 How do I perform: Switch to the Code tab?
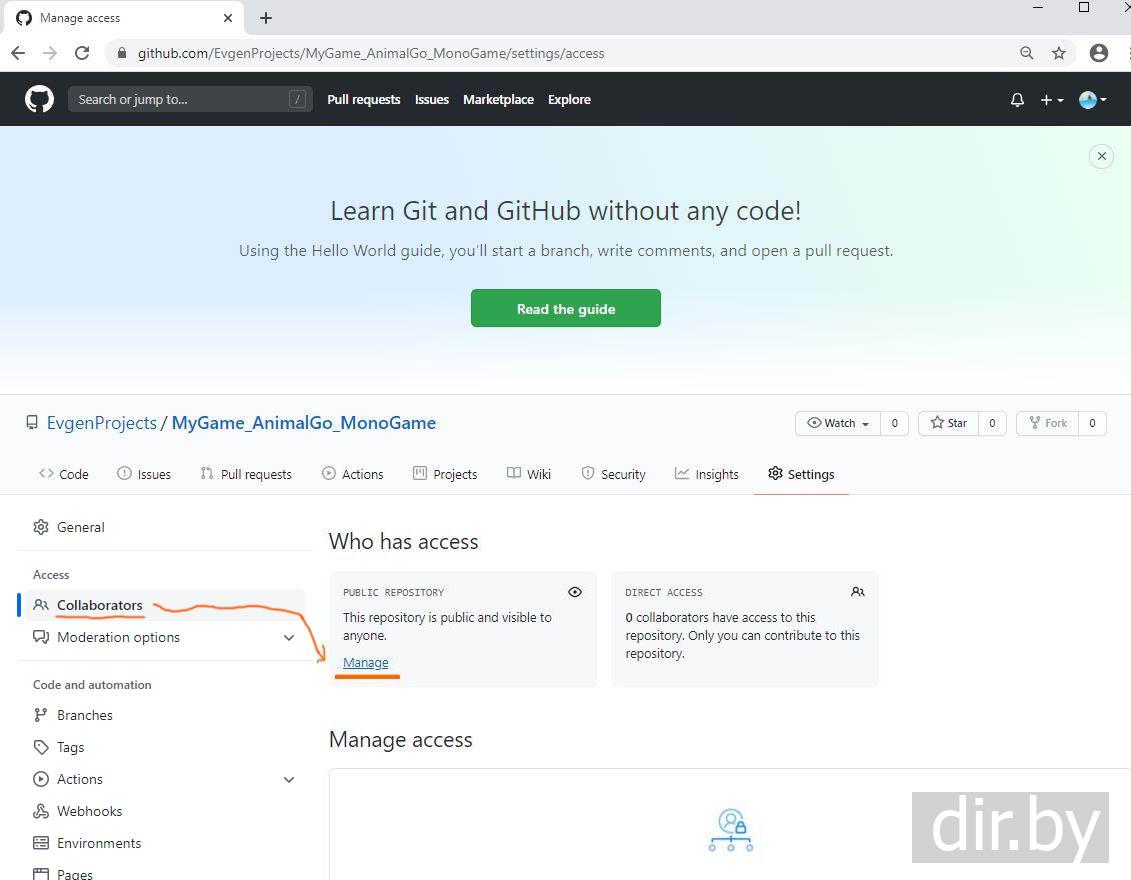tap(64, 474)
